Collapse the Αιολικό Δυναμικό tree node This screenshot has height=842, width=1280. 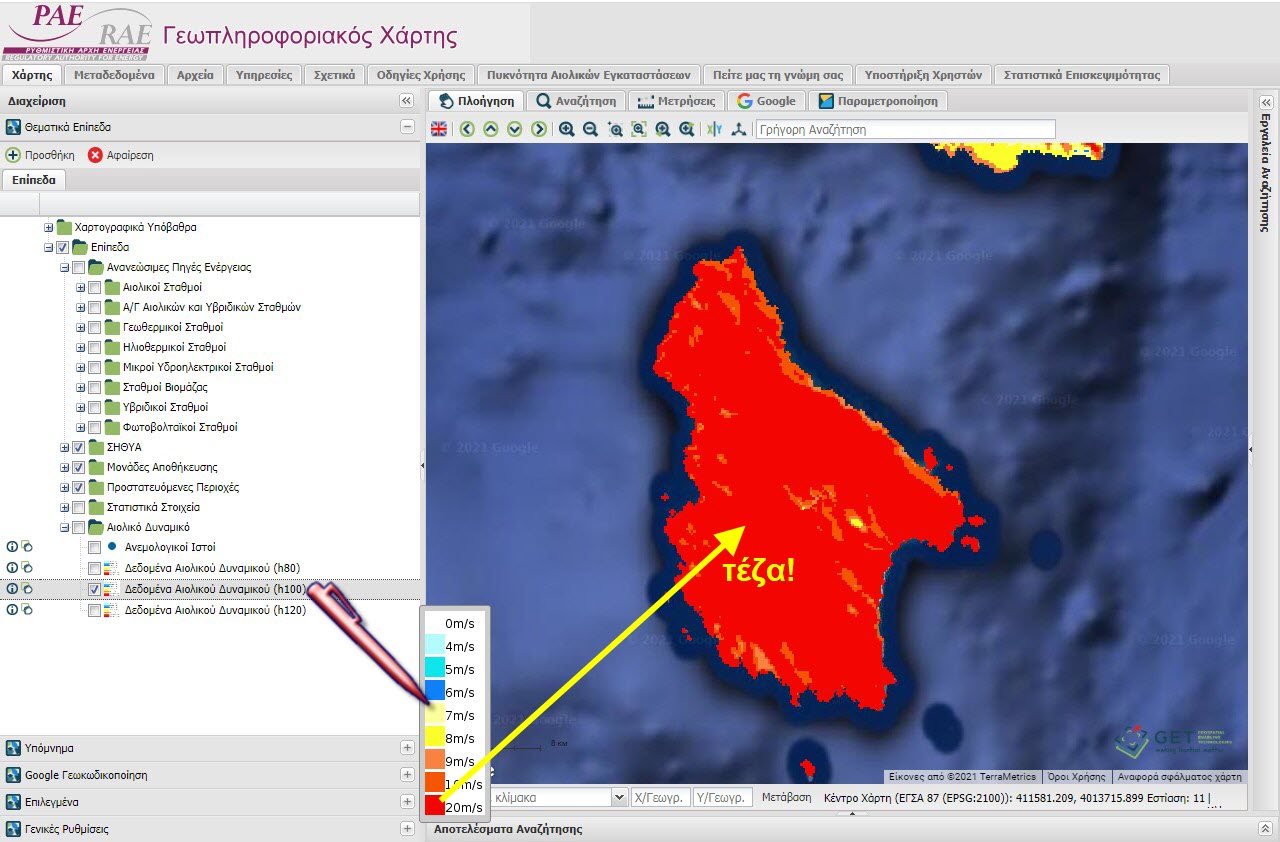(64, 527)
